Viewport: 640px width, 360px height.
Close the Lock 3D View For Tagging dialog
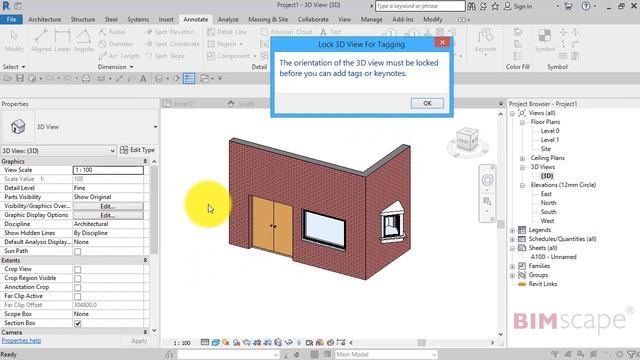(x=442, y=42)
